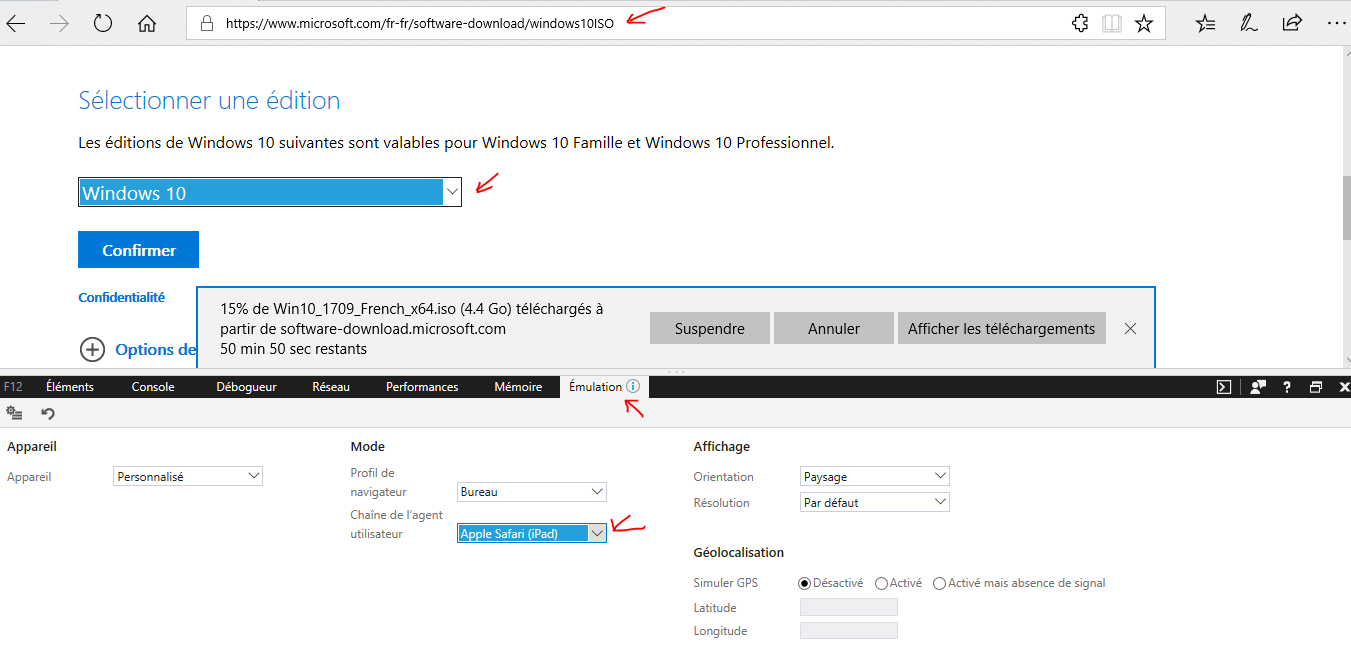Pause download with Suspendre button
The image size is (1351, 656).
click(710, 328)
